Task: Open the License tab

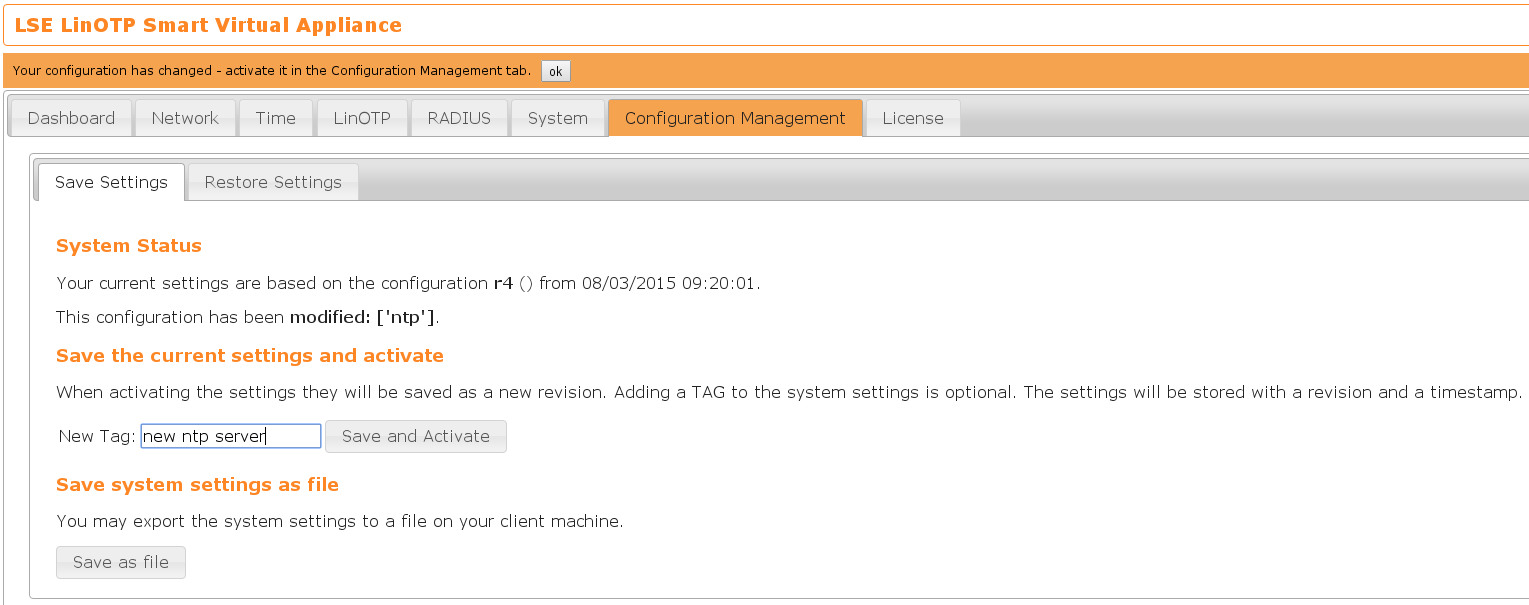Action: tap(912, 118)
